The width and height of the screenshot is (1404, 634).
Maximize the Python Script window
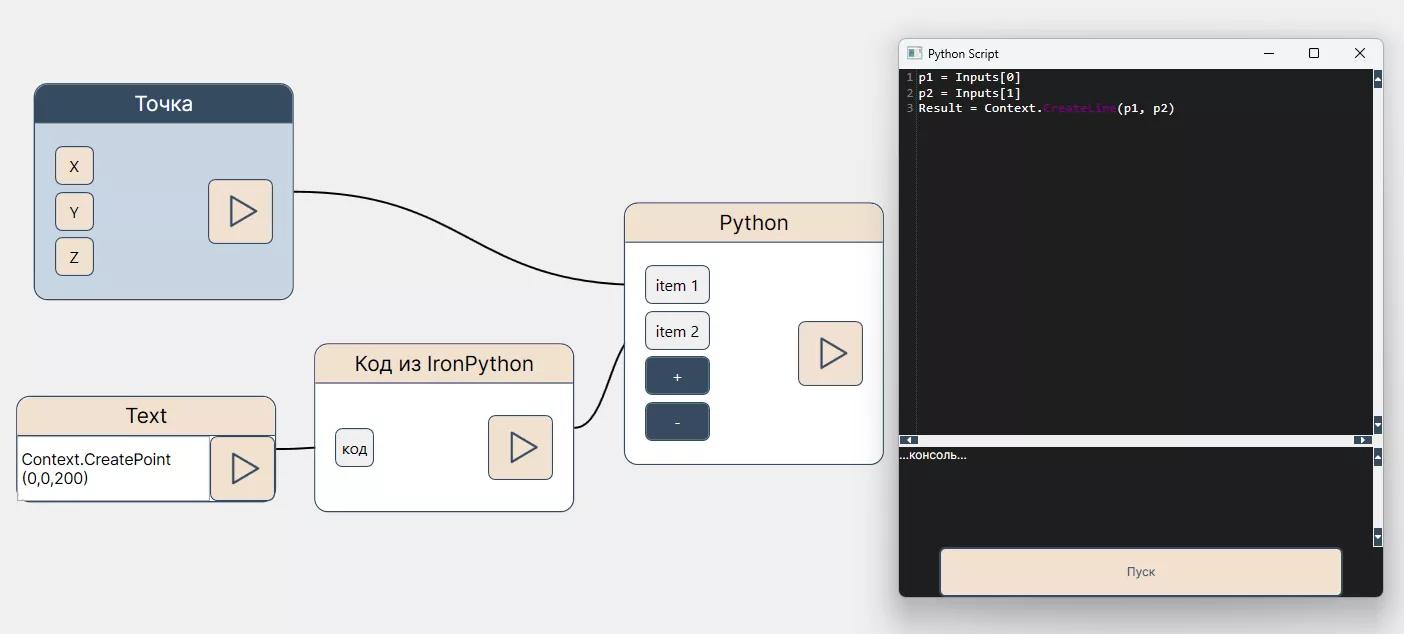tap(1314, 54)
